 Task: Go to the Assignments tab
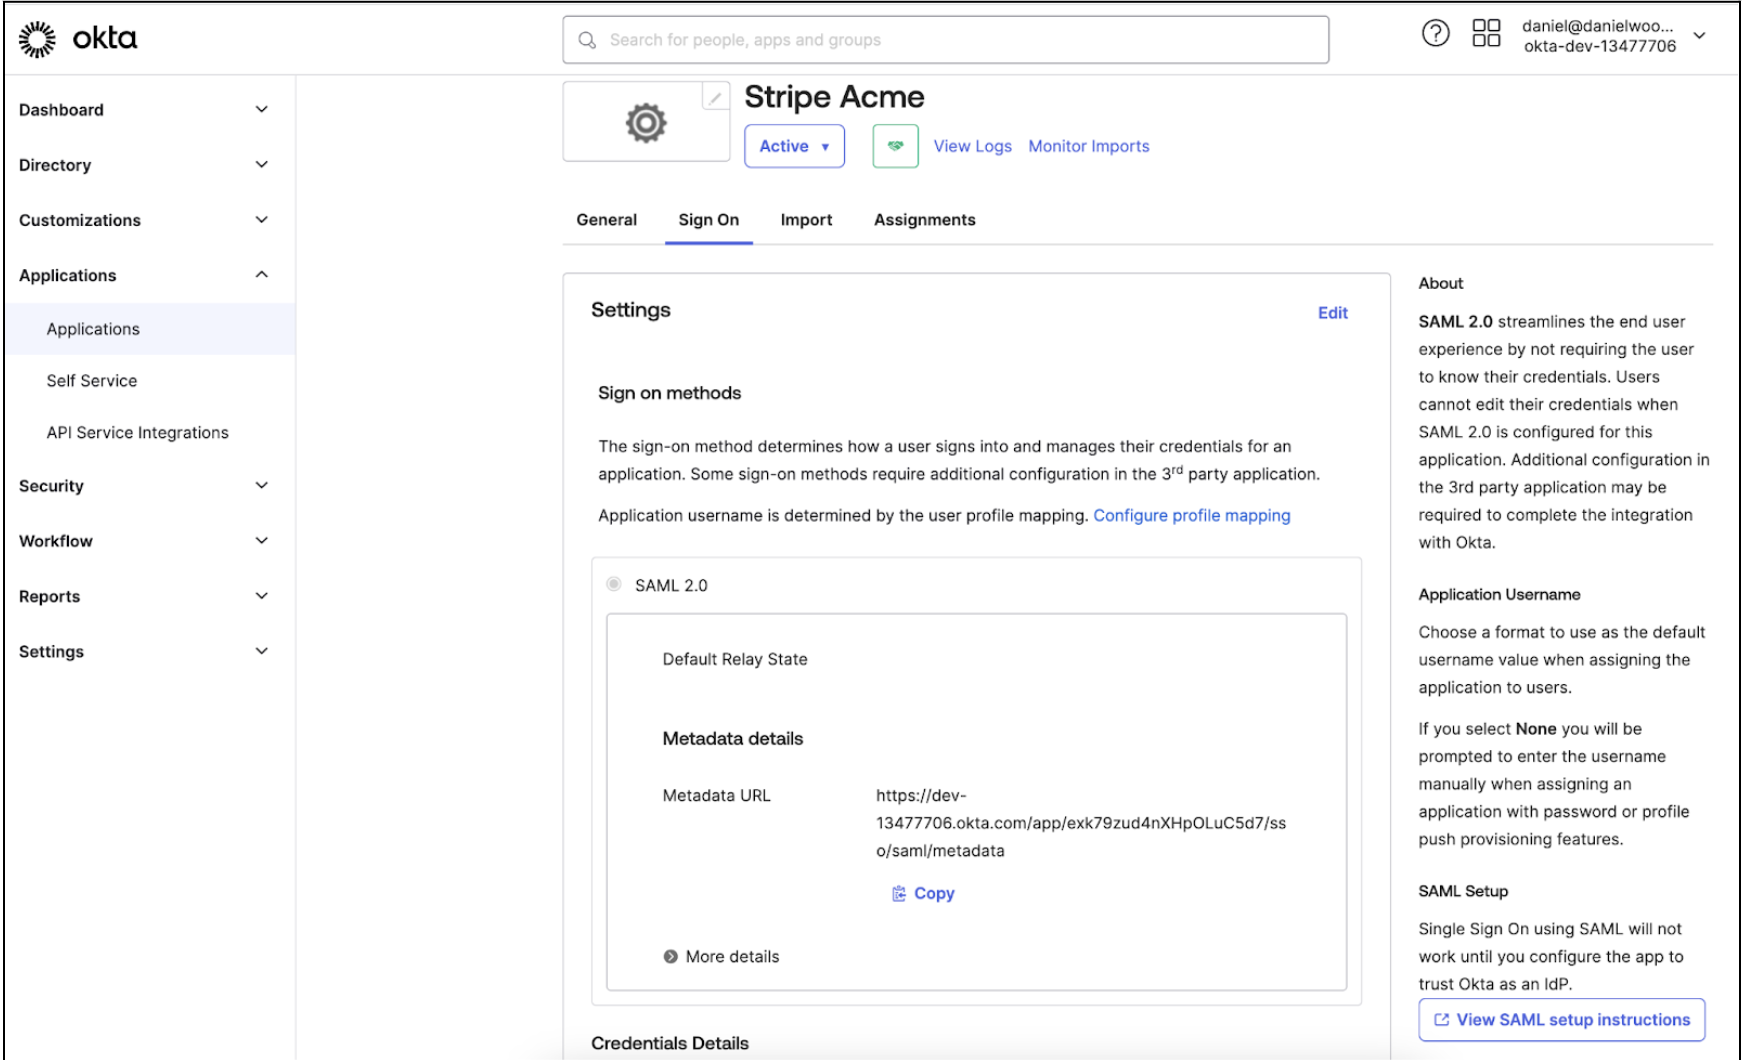[x=925, y=220]
